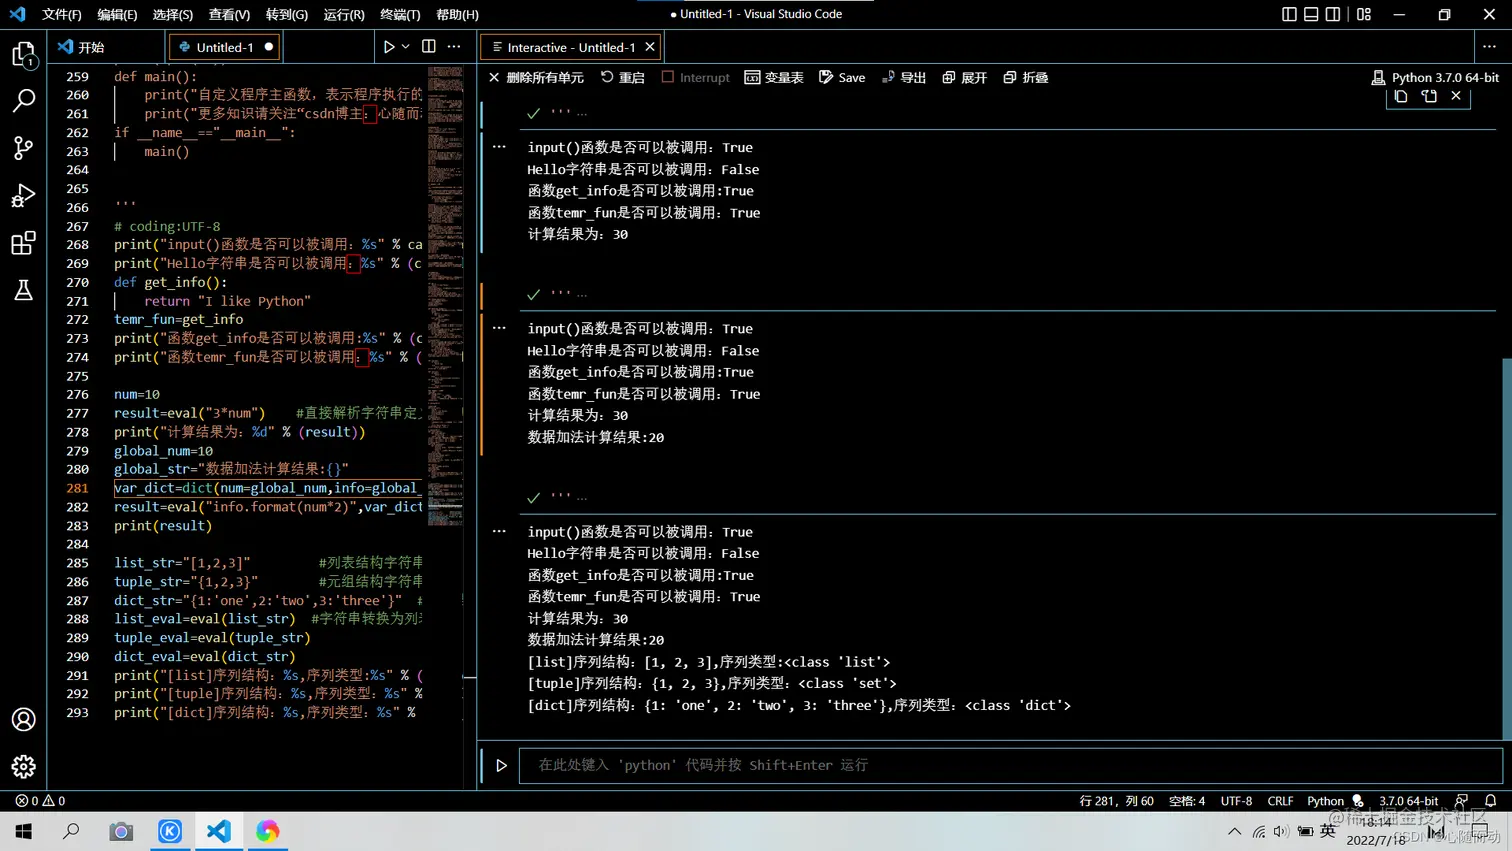Image resolution: width=1512 pixels, height=851 pixels.
Task: Delete all cells in Interactive window
Action: [x=536, y=77]
